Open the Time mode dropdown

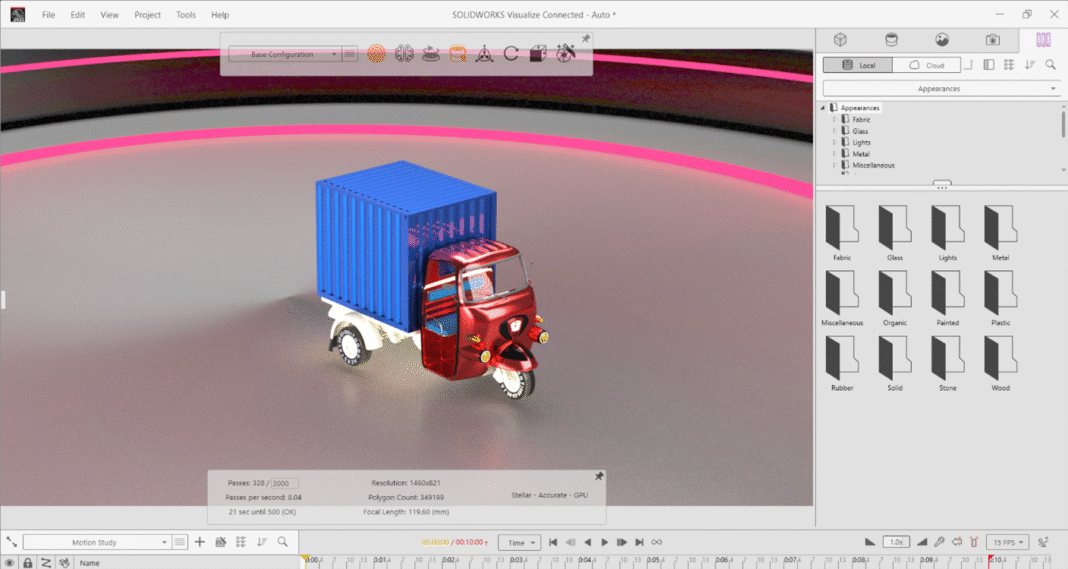click(x=520, y=542)
